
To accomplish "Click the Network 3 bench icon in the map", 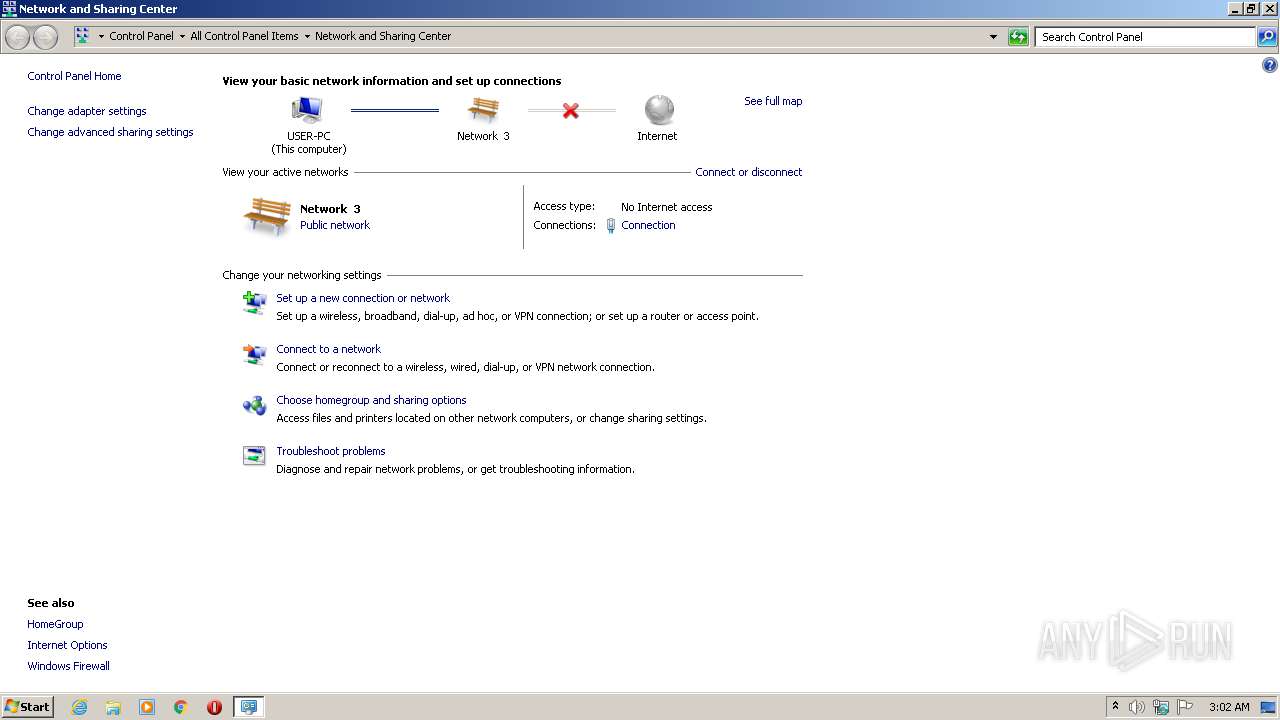I will click(x=483, y=110).
